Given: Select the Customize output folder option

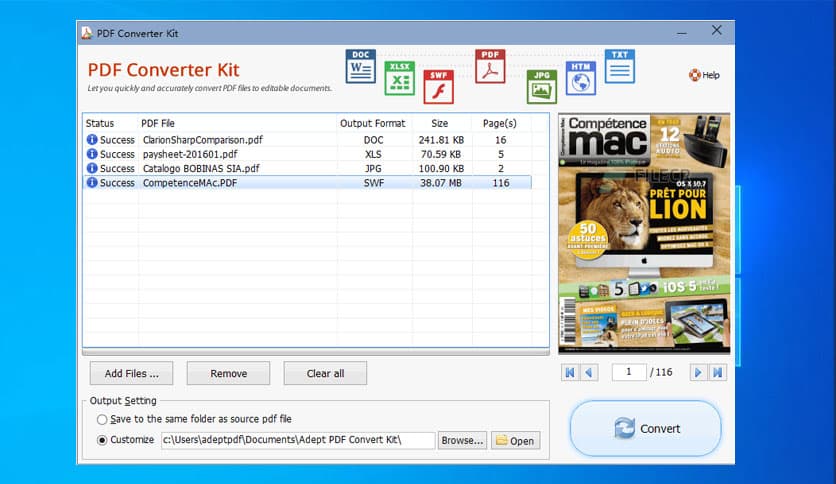Looking at the screenshot, I should click(x=102, y=440).
